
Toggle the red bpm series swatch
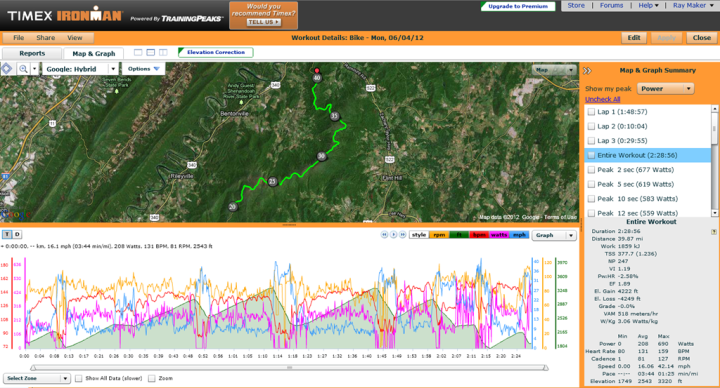pyautogui.click(x=479, y=235)
